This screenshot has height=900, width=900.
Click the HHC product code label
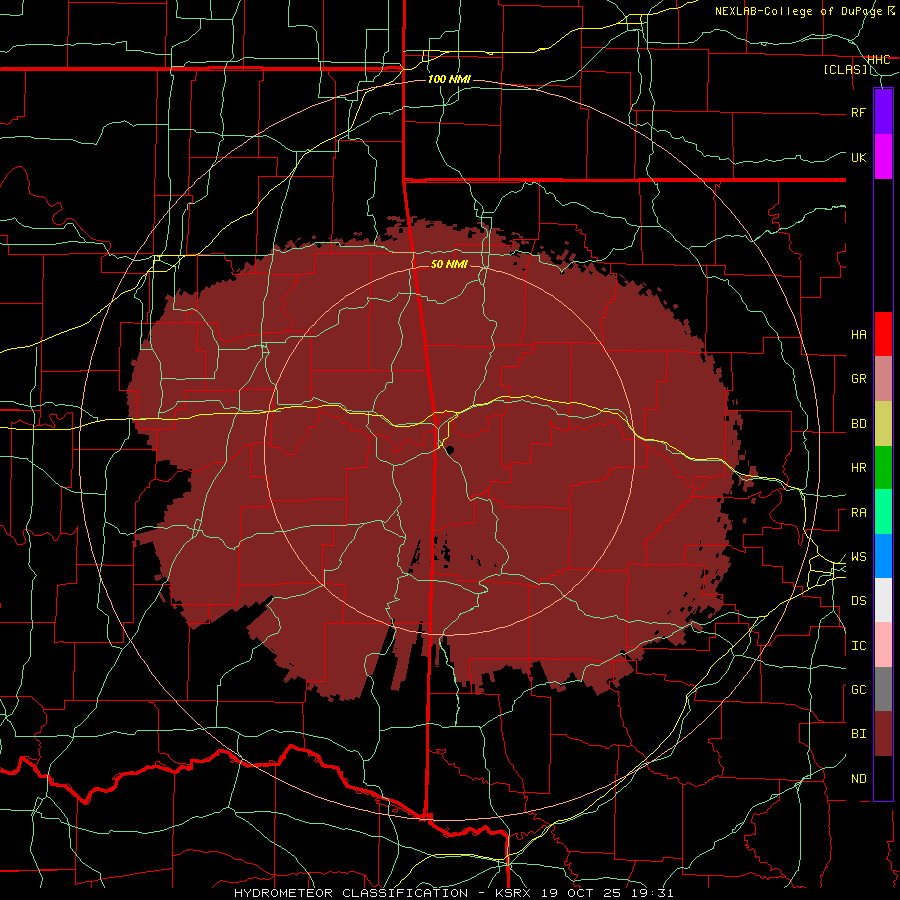click(878, 59)
